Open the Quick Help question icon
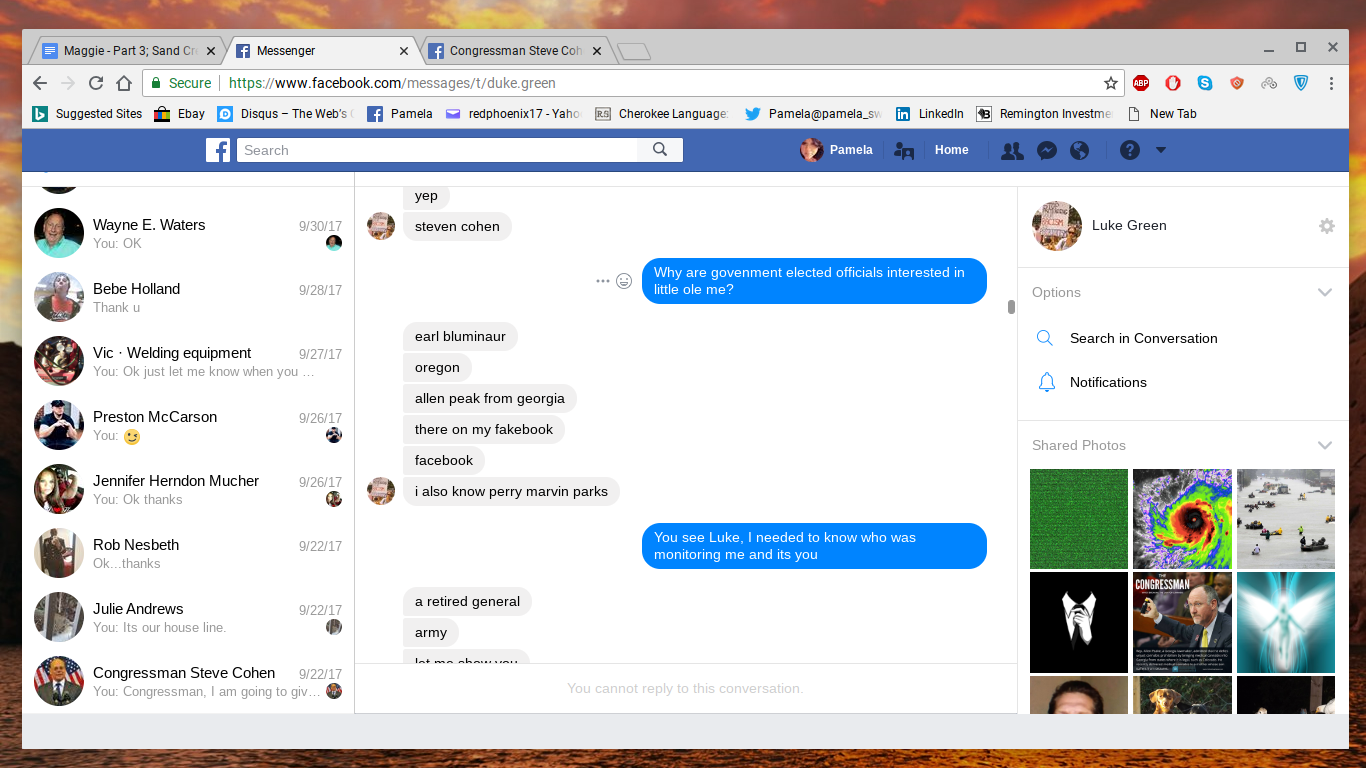The image size is (1366, 768). [1130, 150]
